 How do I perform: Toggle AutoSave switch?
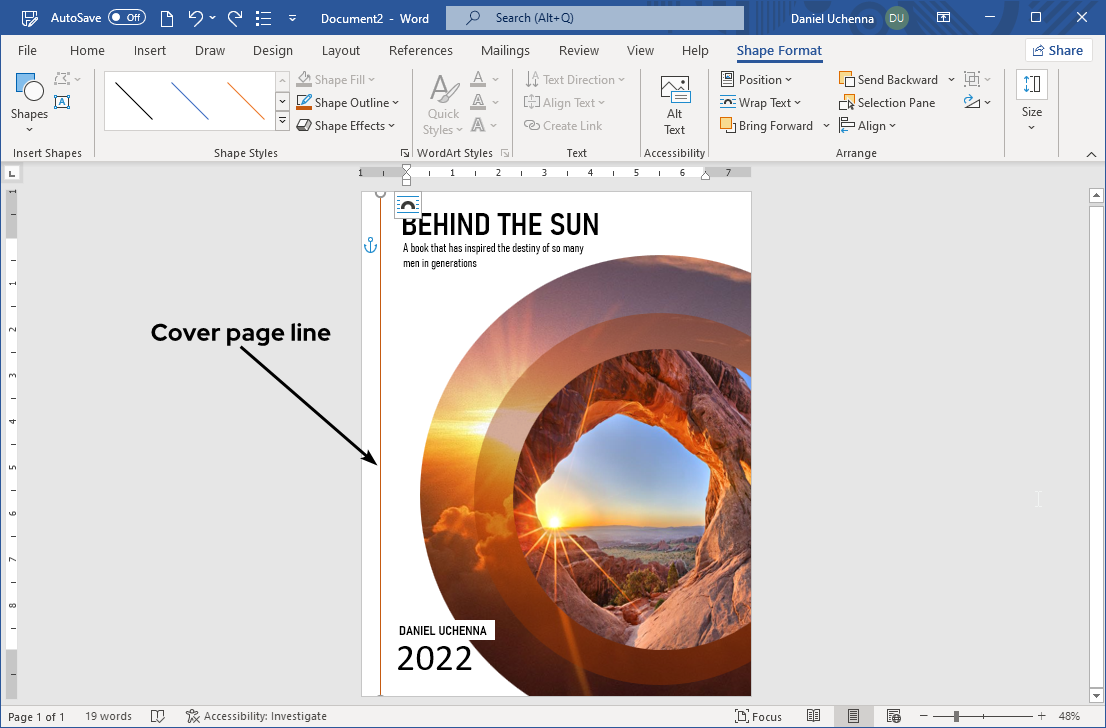tap(127, 18)
